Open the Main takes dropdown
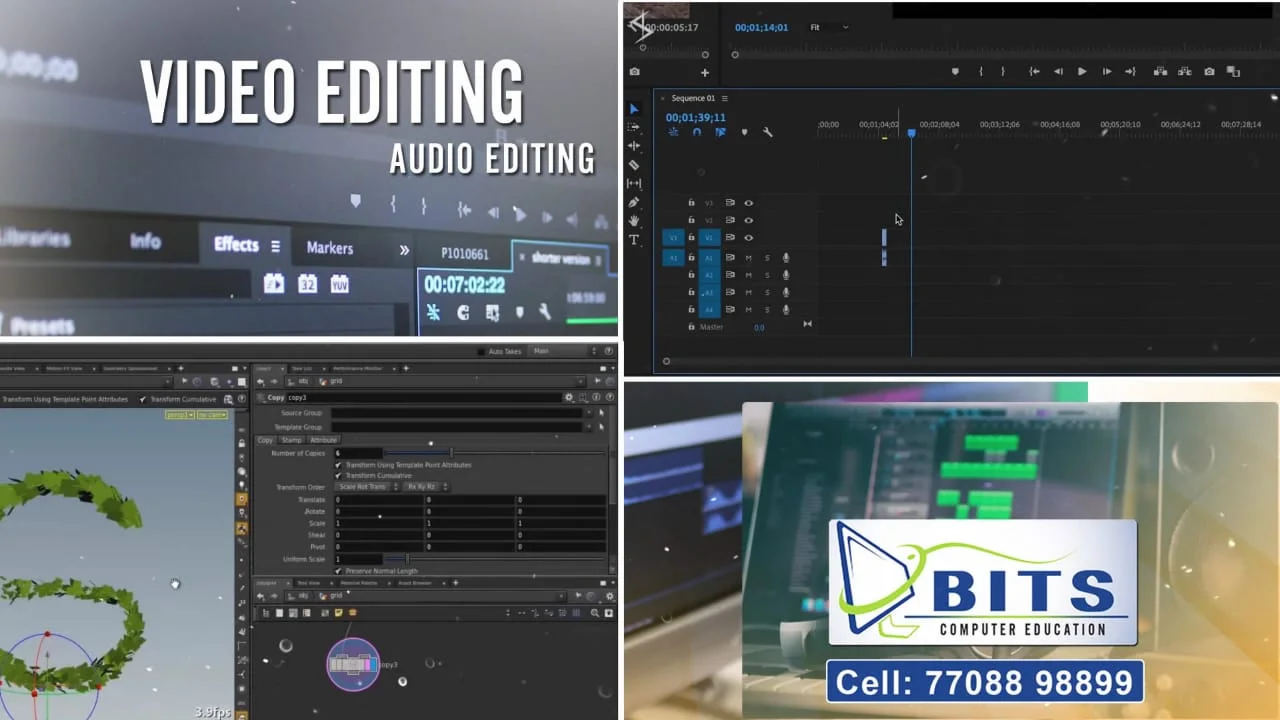The width and height of the screenshot is (1280, 720). point(563,351)
